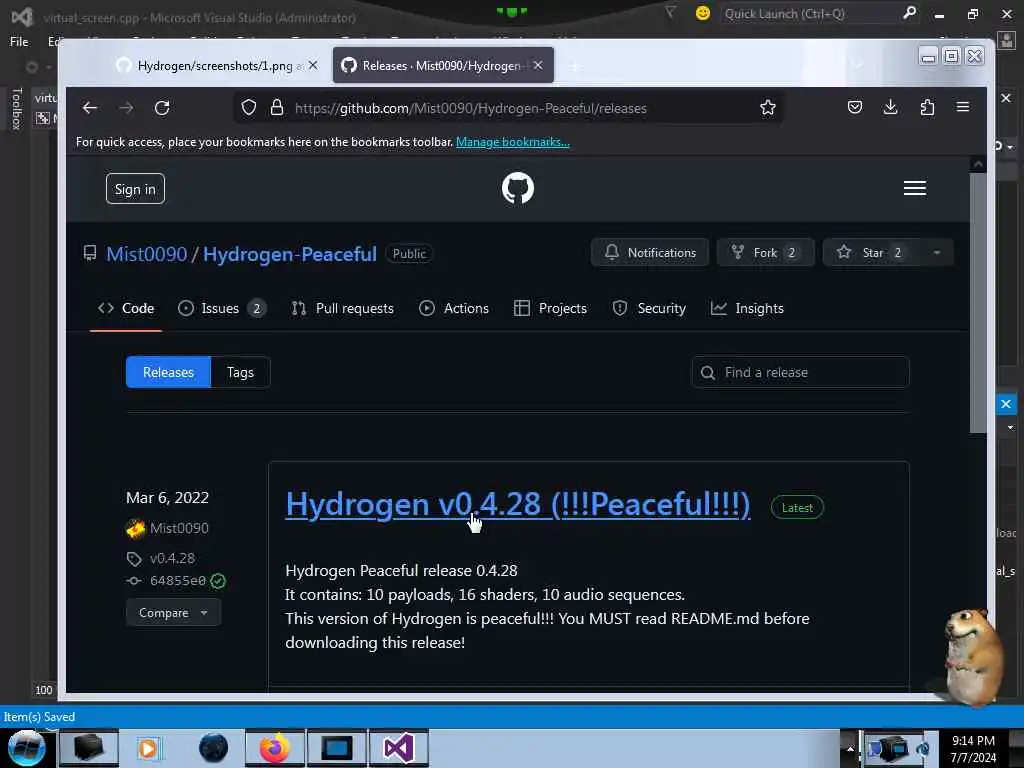The width and height of the screenshot is (1024, 768).
Task: Open the tracking protection shield icon
Action: (249, 108)
